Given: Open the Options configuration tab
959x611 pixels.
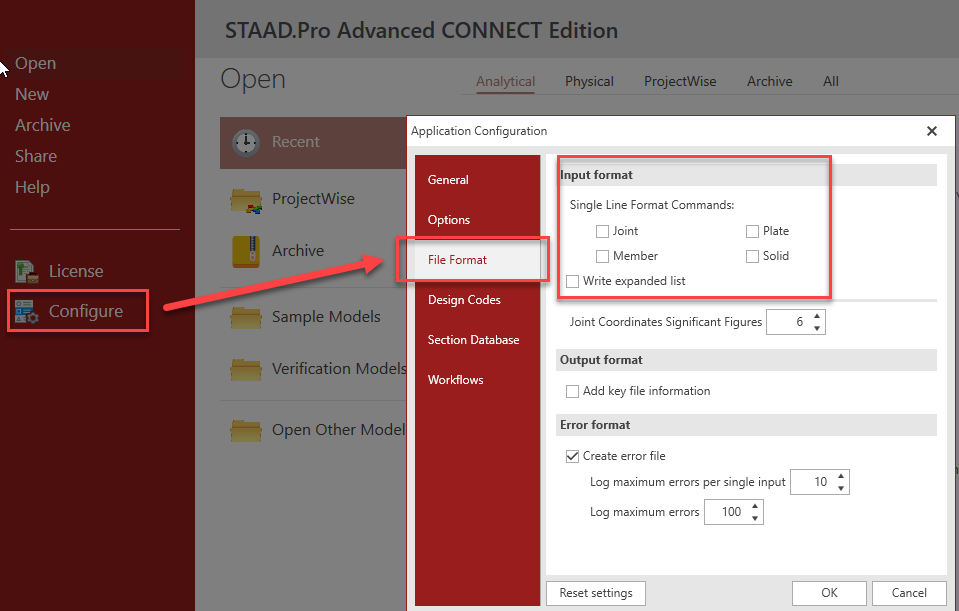Looking at the screenshot, I should pos(478,220).
